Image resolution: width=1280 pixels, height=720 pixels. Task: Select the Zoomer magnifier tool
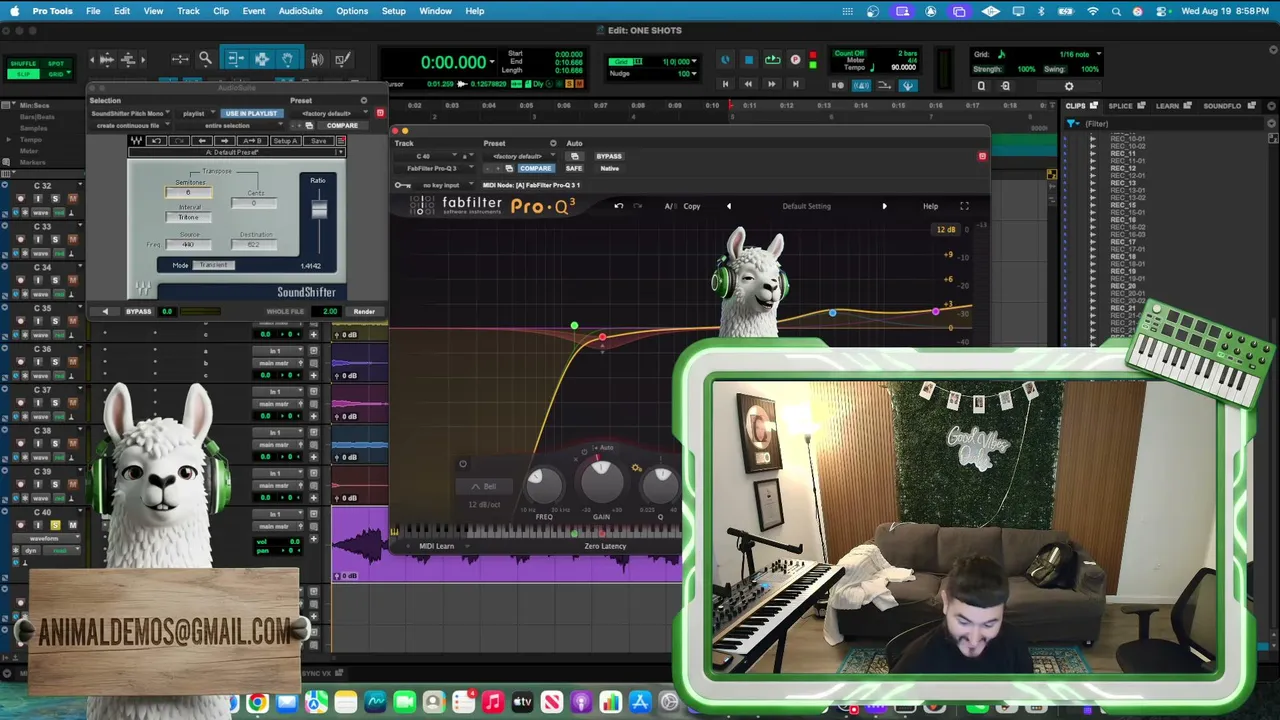205,59
